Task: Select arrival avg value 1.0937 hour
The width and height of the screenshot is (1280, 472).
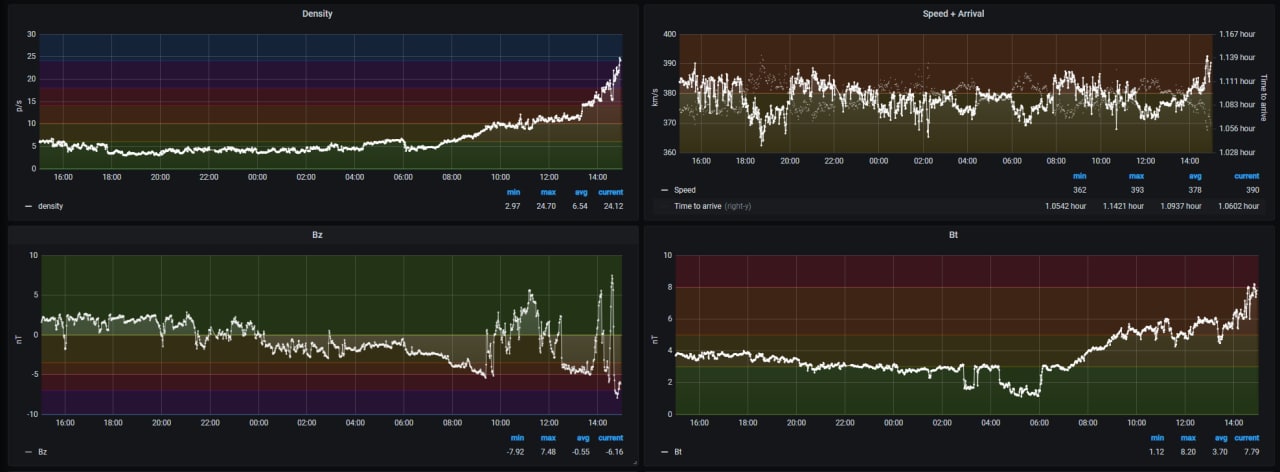Action: (1180, 205)
